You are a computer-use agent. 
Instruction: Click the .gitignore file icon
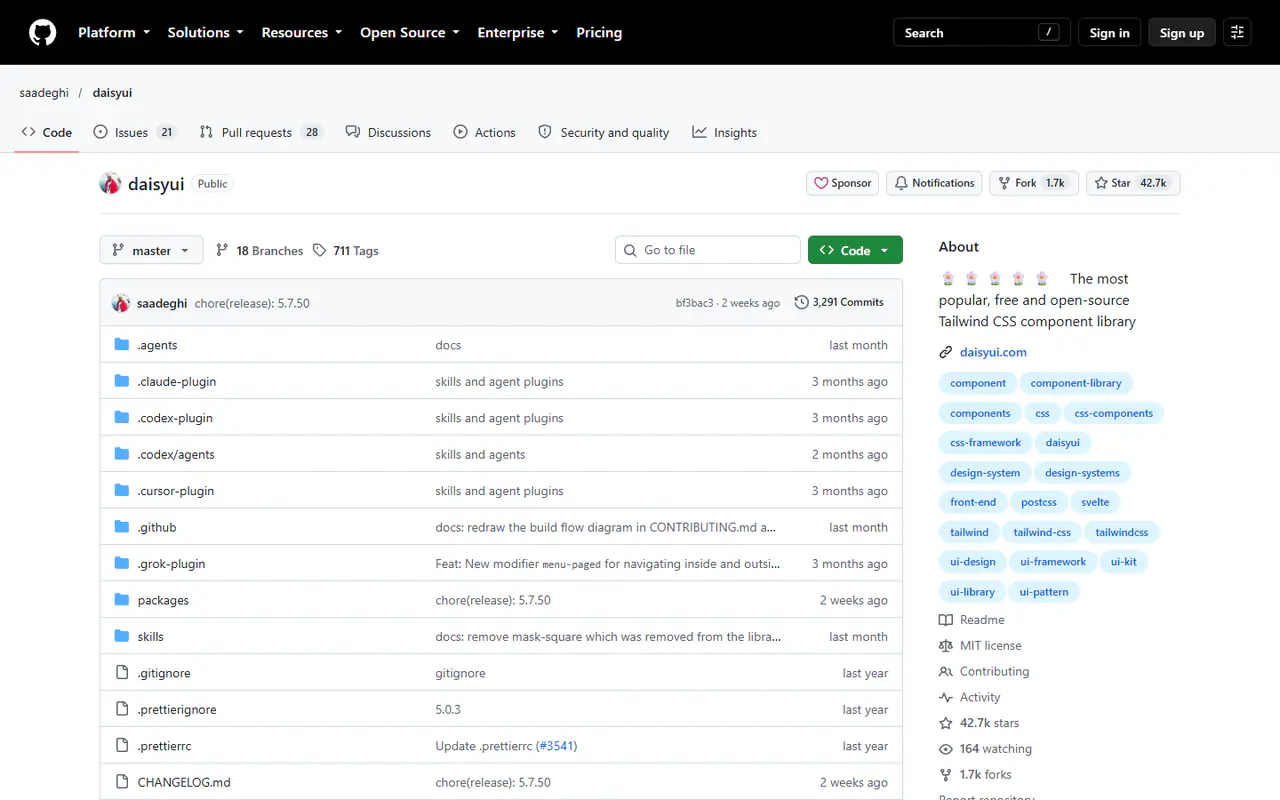(x=122, y=673)
